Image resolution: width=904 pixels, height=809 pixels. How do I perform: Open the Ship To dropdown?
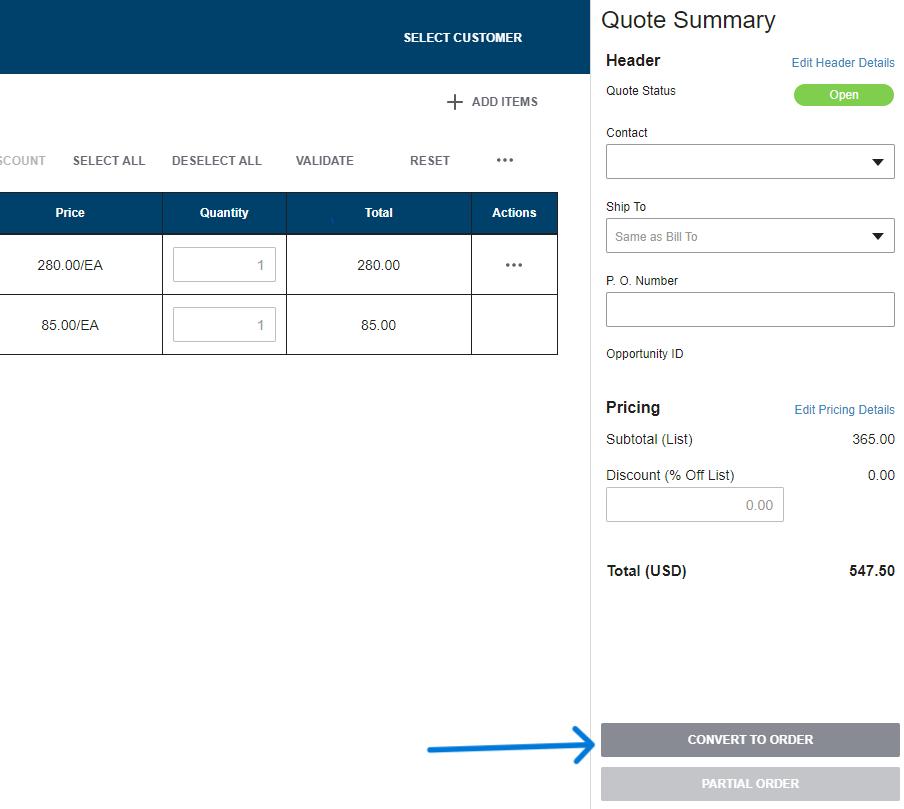click(750, 237)
